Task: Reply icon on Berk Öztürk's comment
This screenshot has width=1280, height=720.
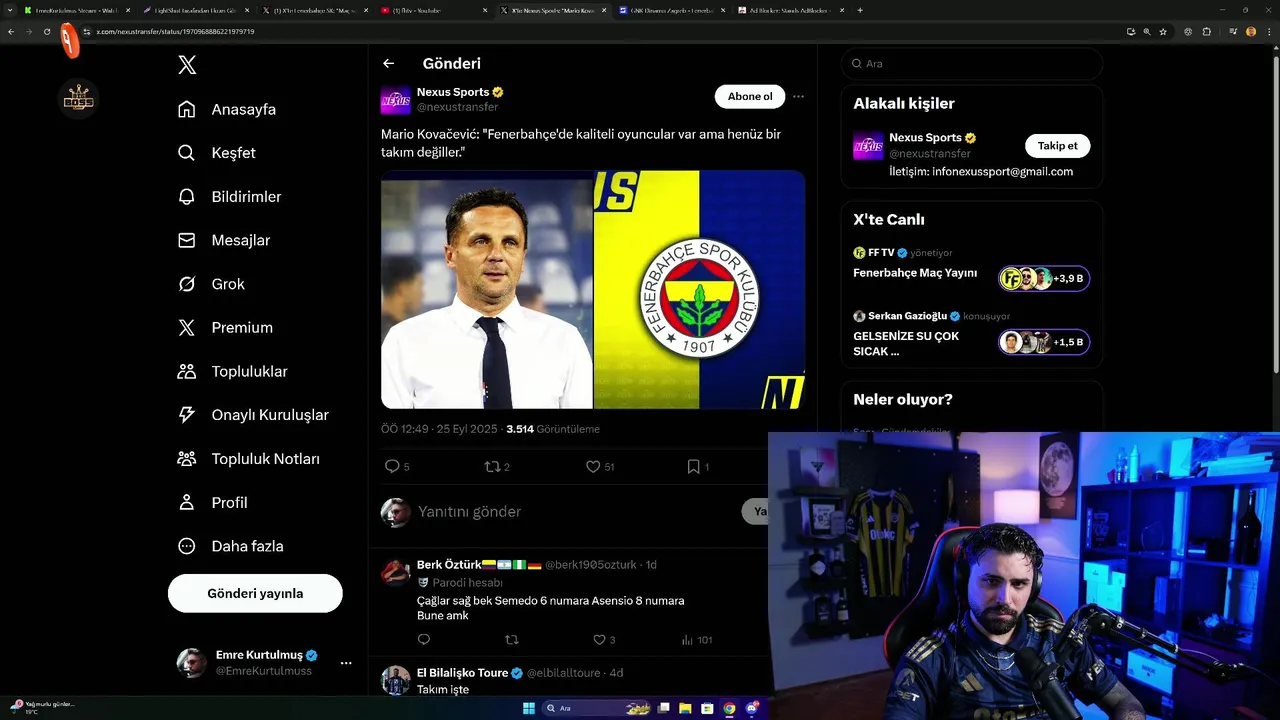Action: (424, 640)
